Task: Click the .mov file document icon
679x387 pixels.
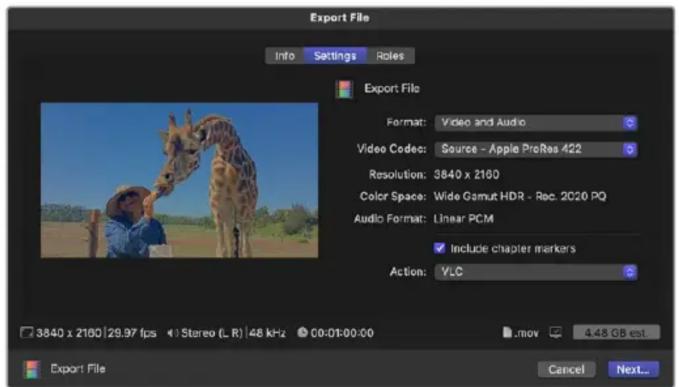Action: (507, 332)
